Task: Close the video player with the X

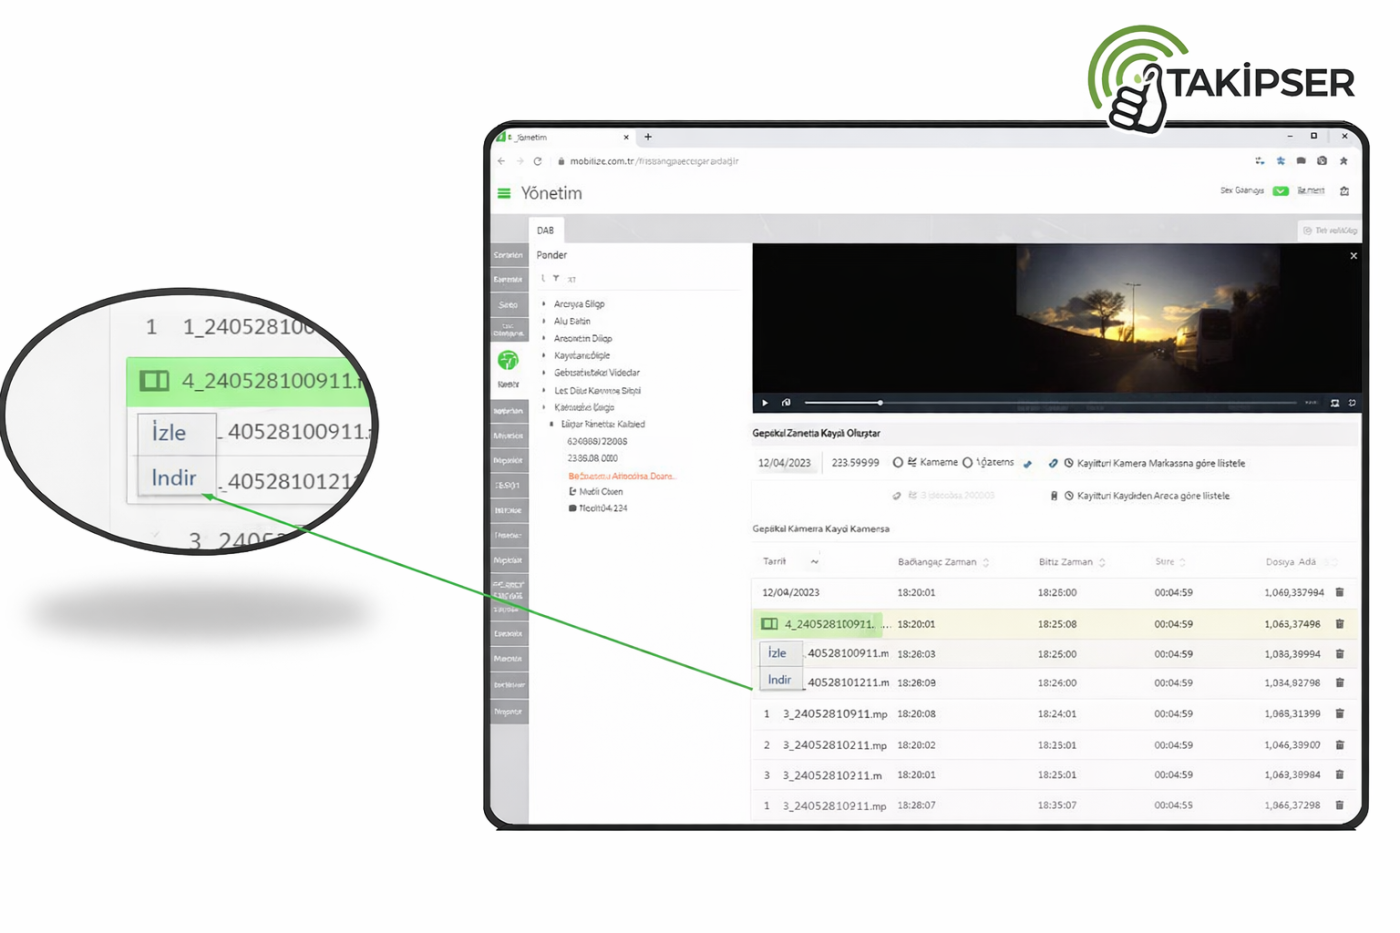Action: [1353, 256]
